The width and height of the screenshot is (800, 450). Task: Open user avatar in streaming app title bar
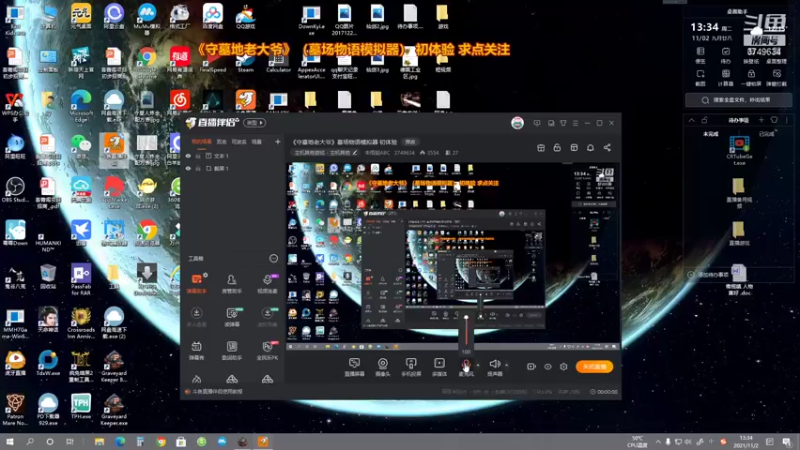click(x=517, y=123)
